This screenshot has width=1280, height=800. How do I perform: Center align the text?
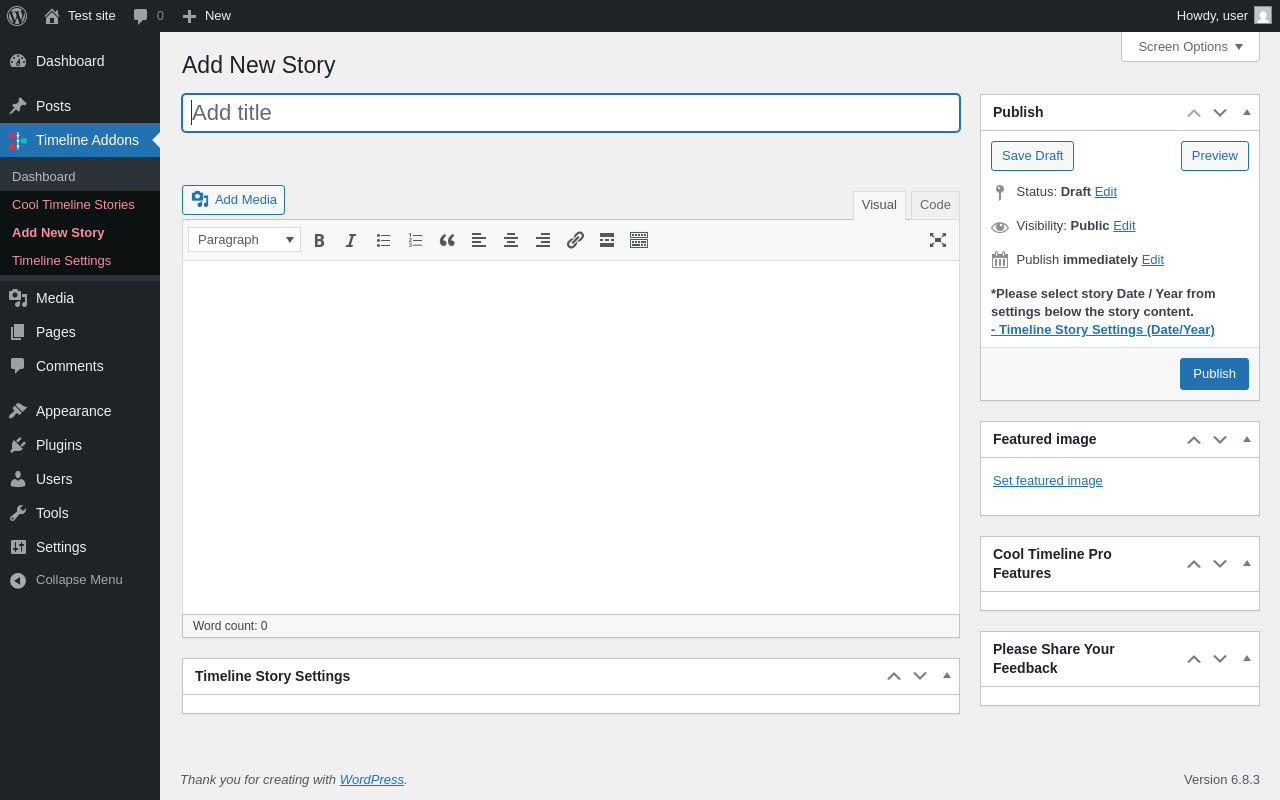(511, 240)
